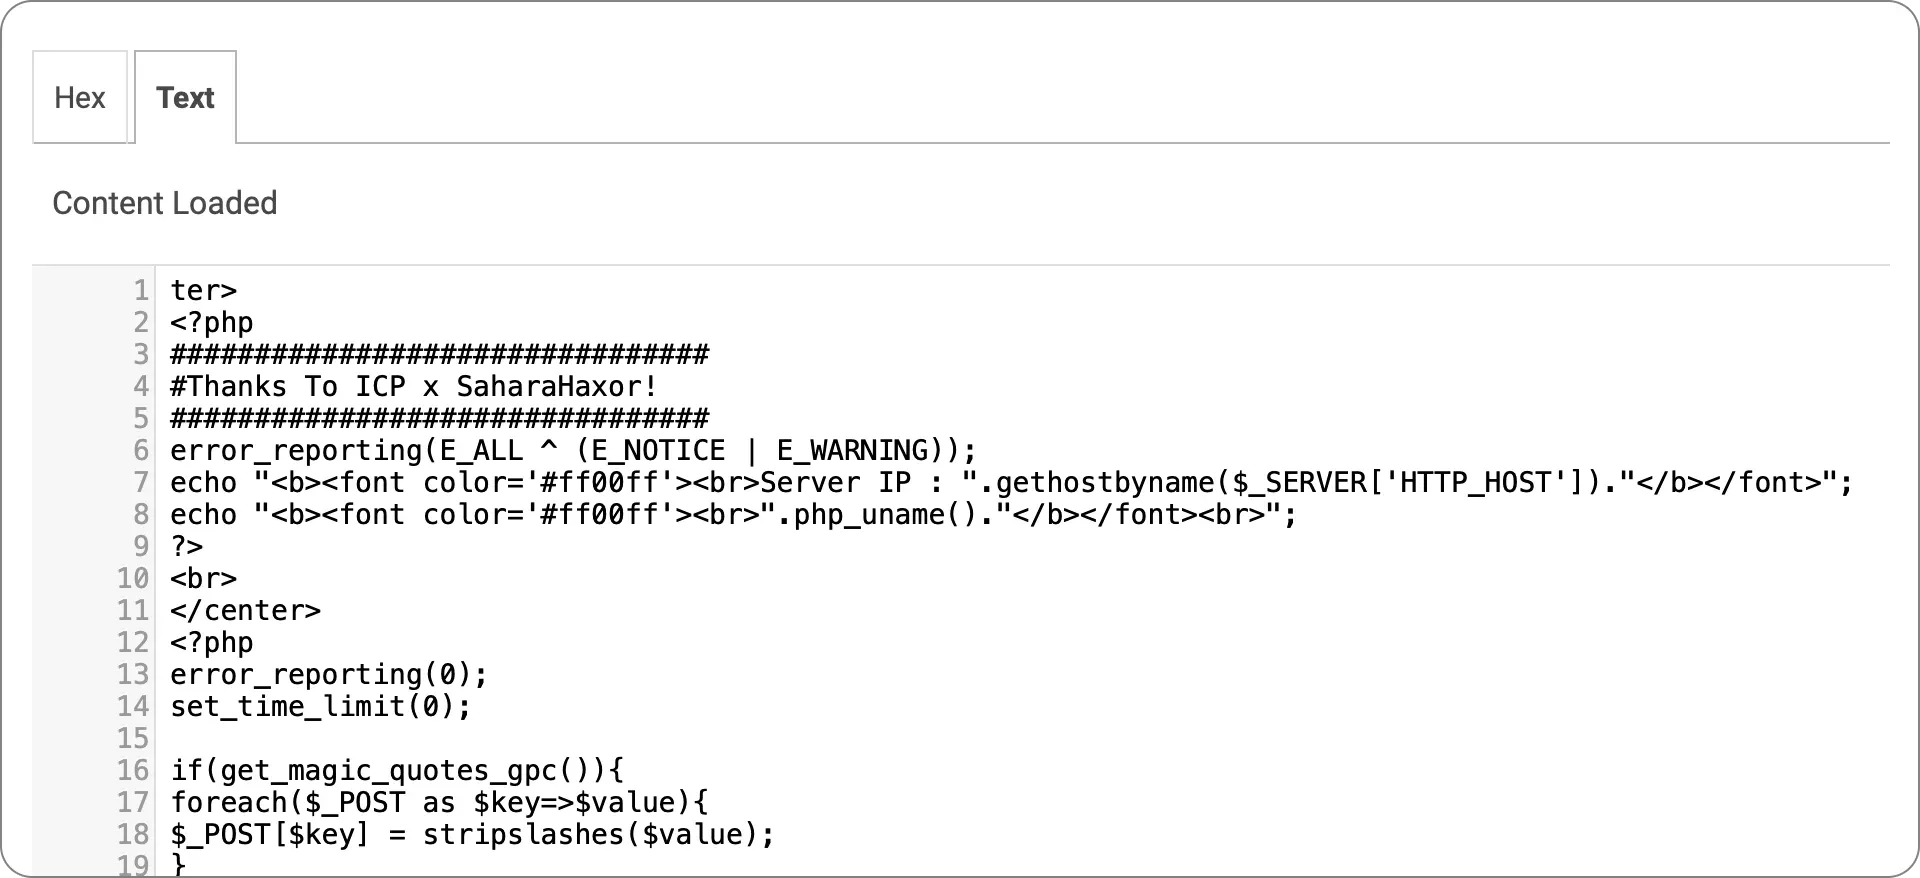This screenshot has height=878, width=1920.
Task: Click line number 9 in gutter
Action: tap(141, 547)
